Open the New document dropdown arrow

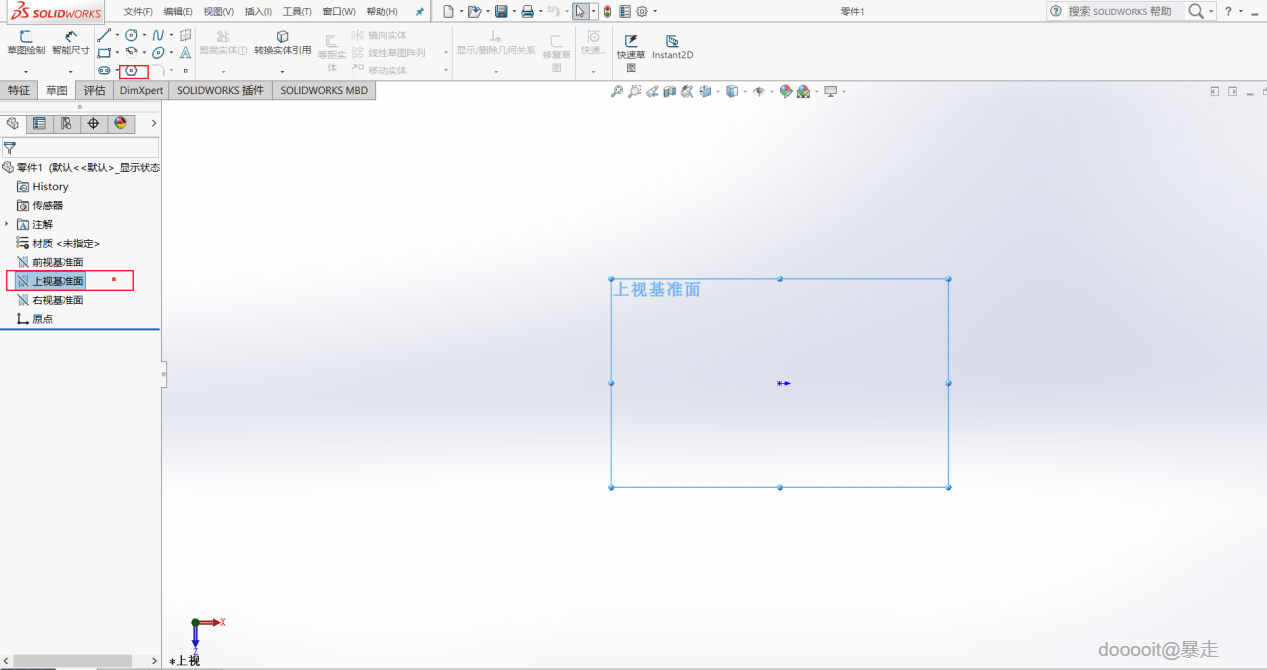(461, 11)
